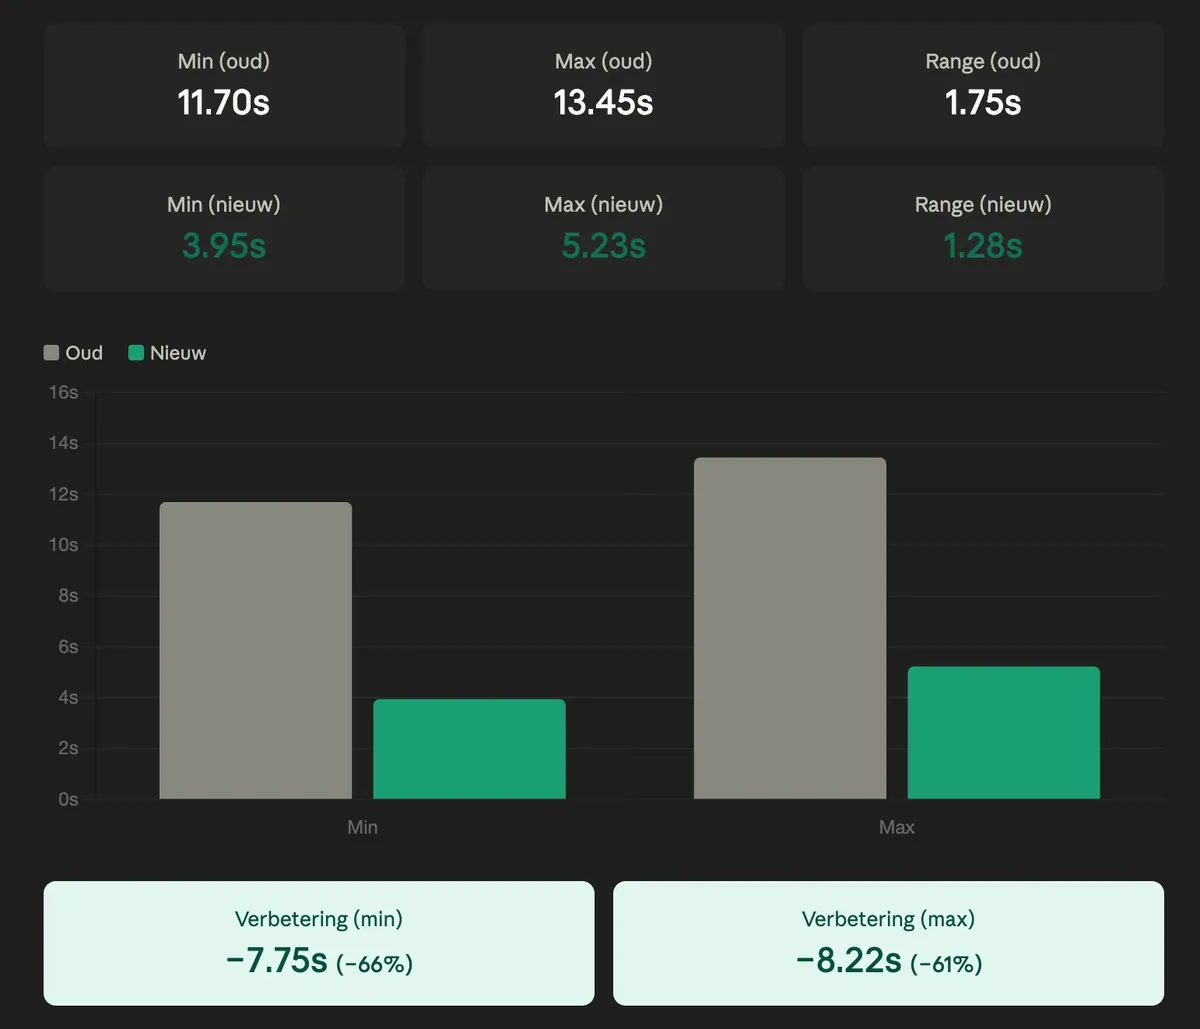Click the (−61%) percentage text

coord(946,964)
